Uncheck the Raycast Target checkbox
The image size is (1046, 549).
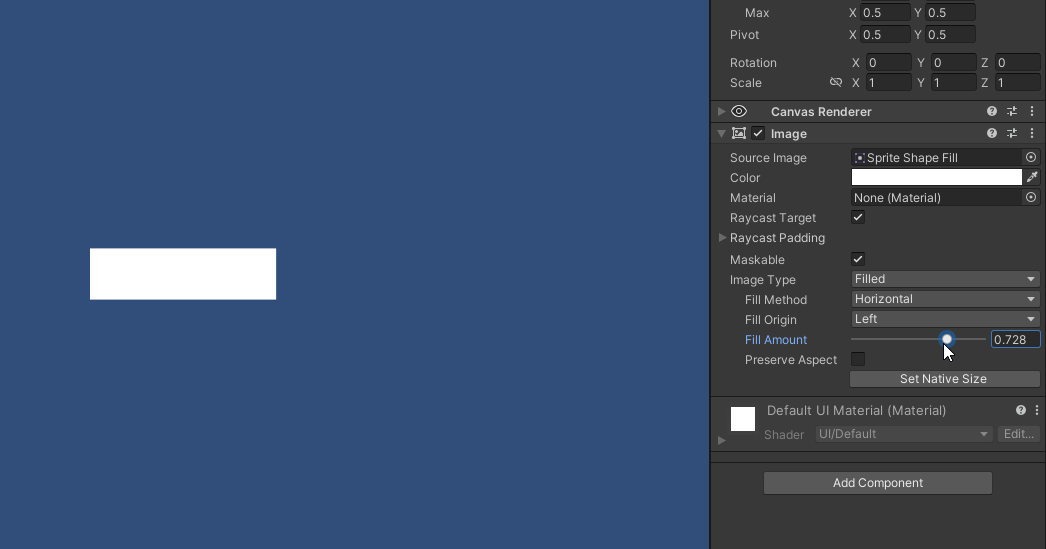click(x=858, y=217)
